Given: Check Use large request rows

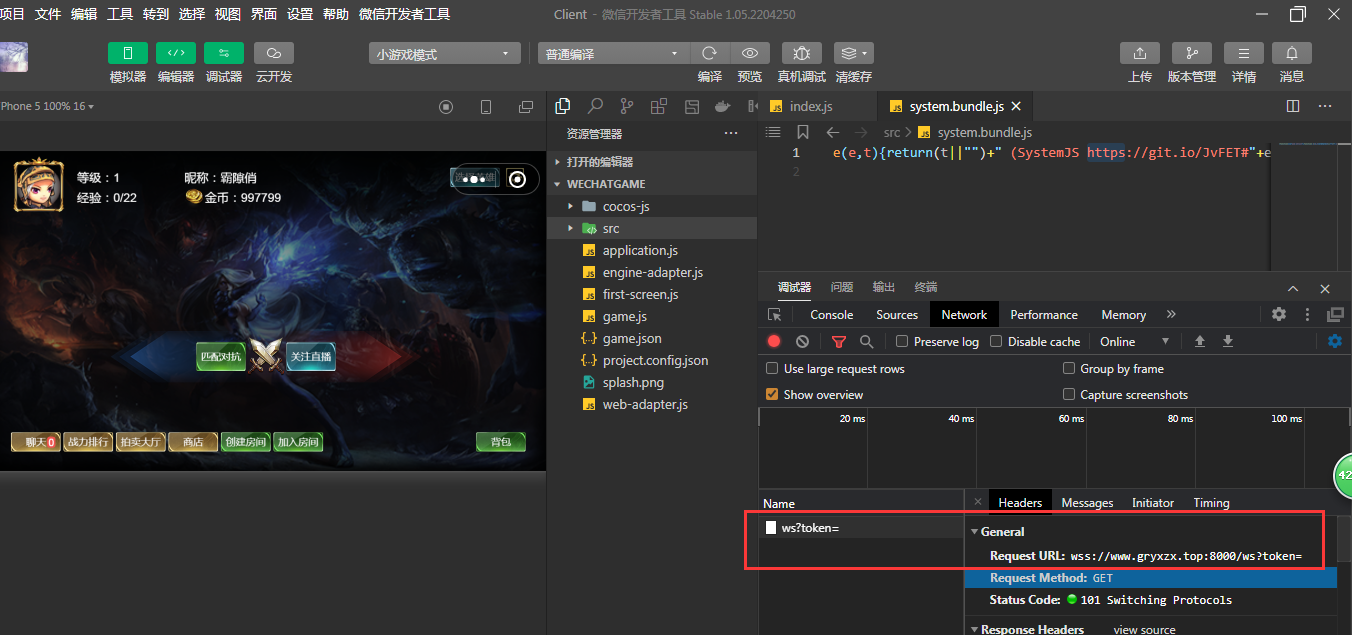Looking at the screenshot, I should pos(772,368).
